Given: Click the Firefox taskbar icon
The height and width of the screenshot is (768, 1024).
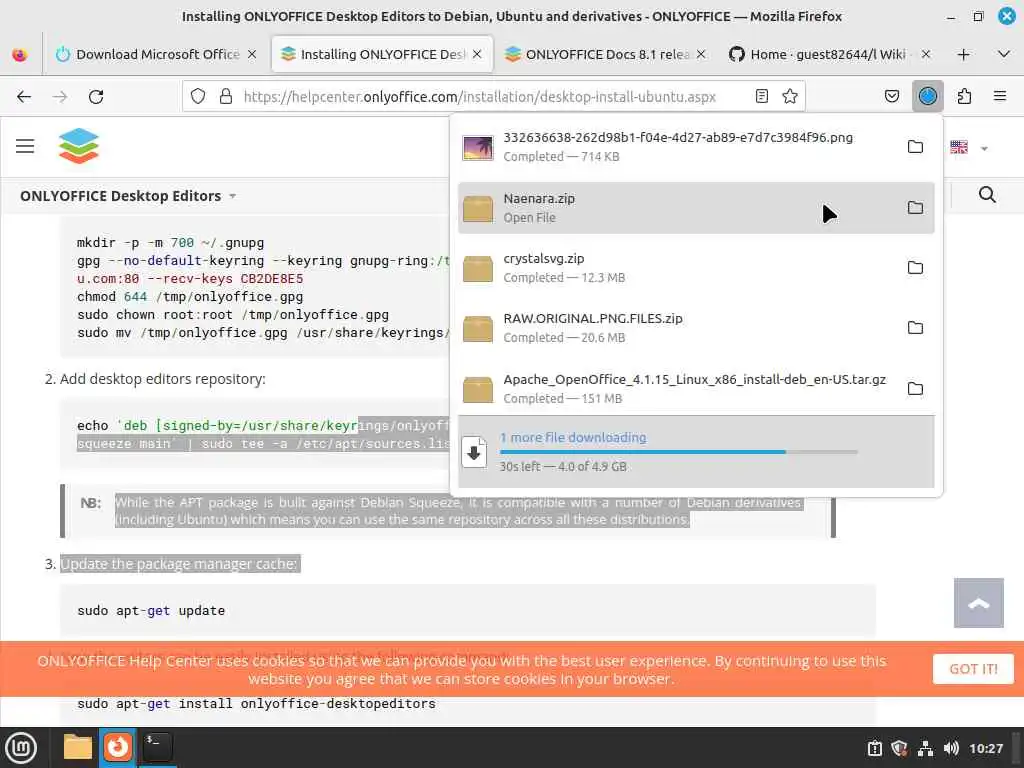Looking at the screenshot, I should tap(118, 747).
